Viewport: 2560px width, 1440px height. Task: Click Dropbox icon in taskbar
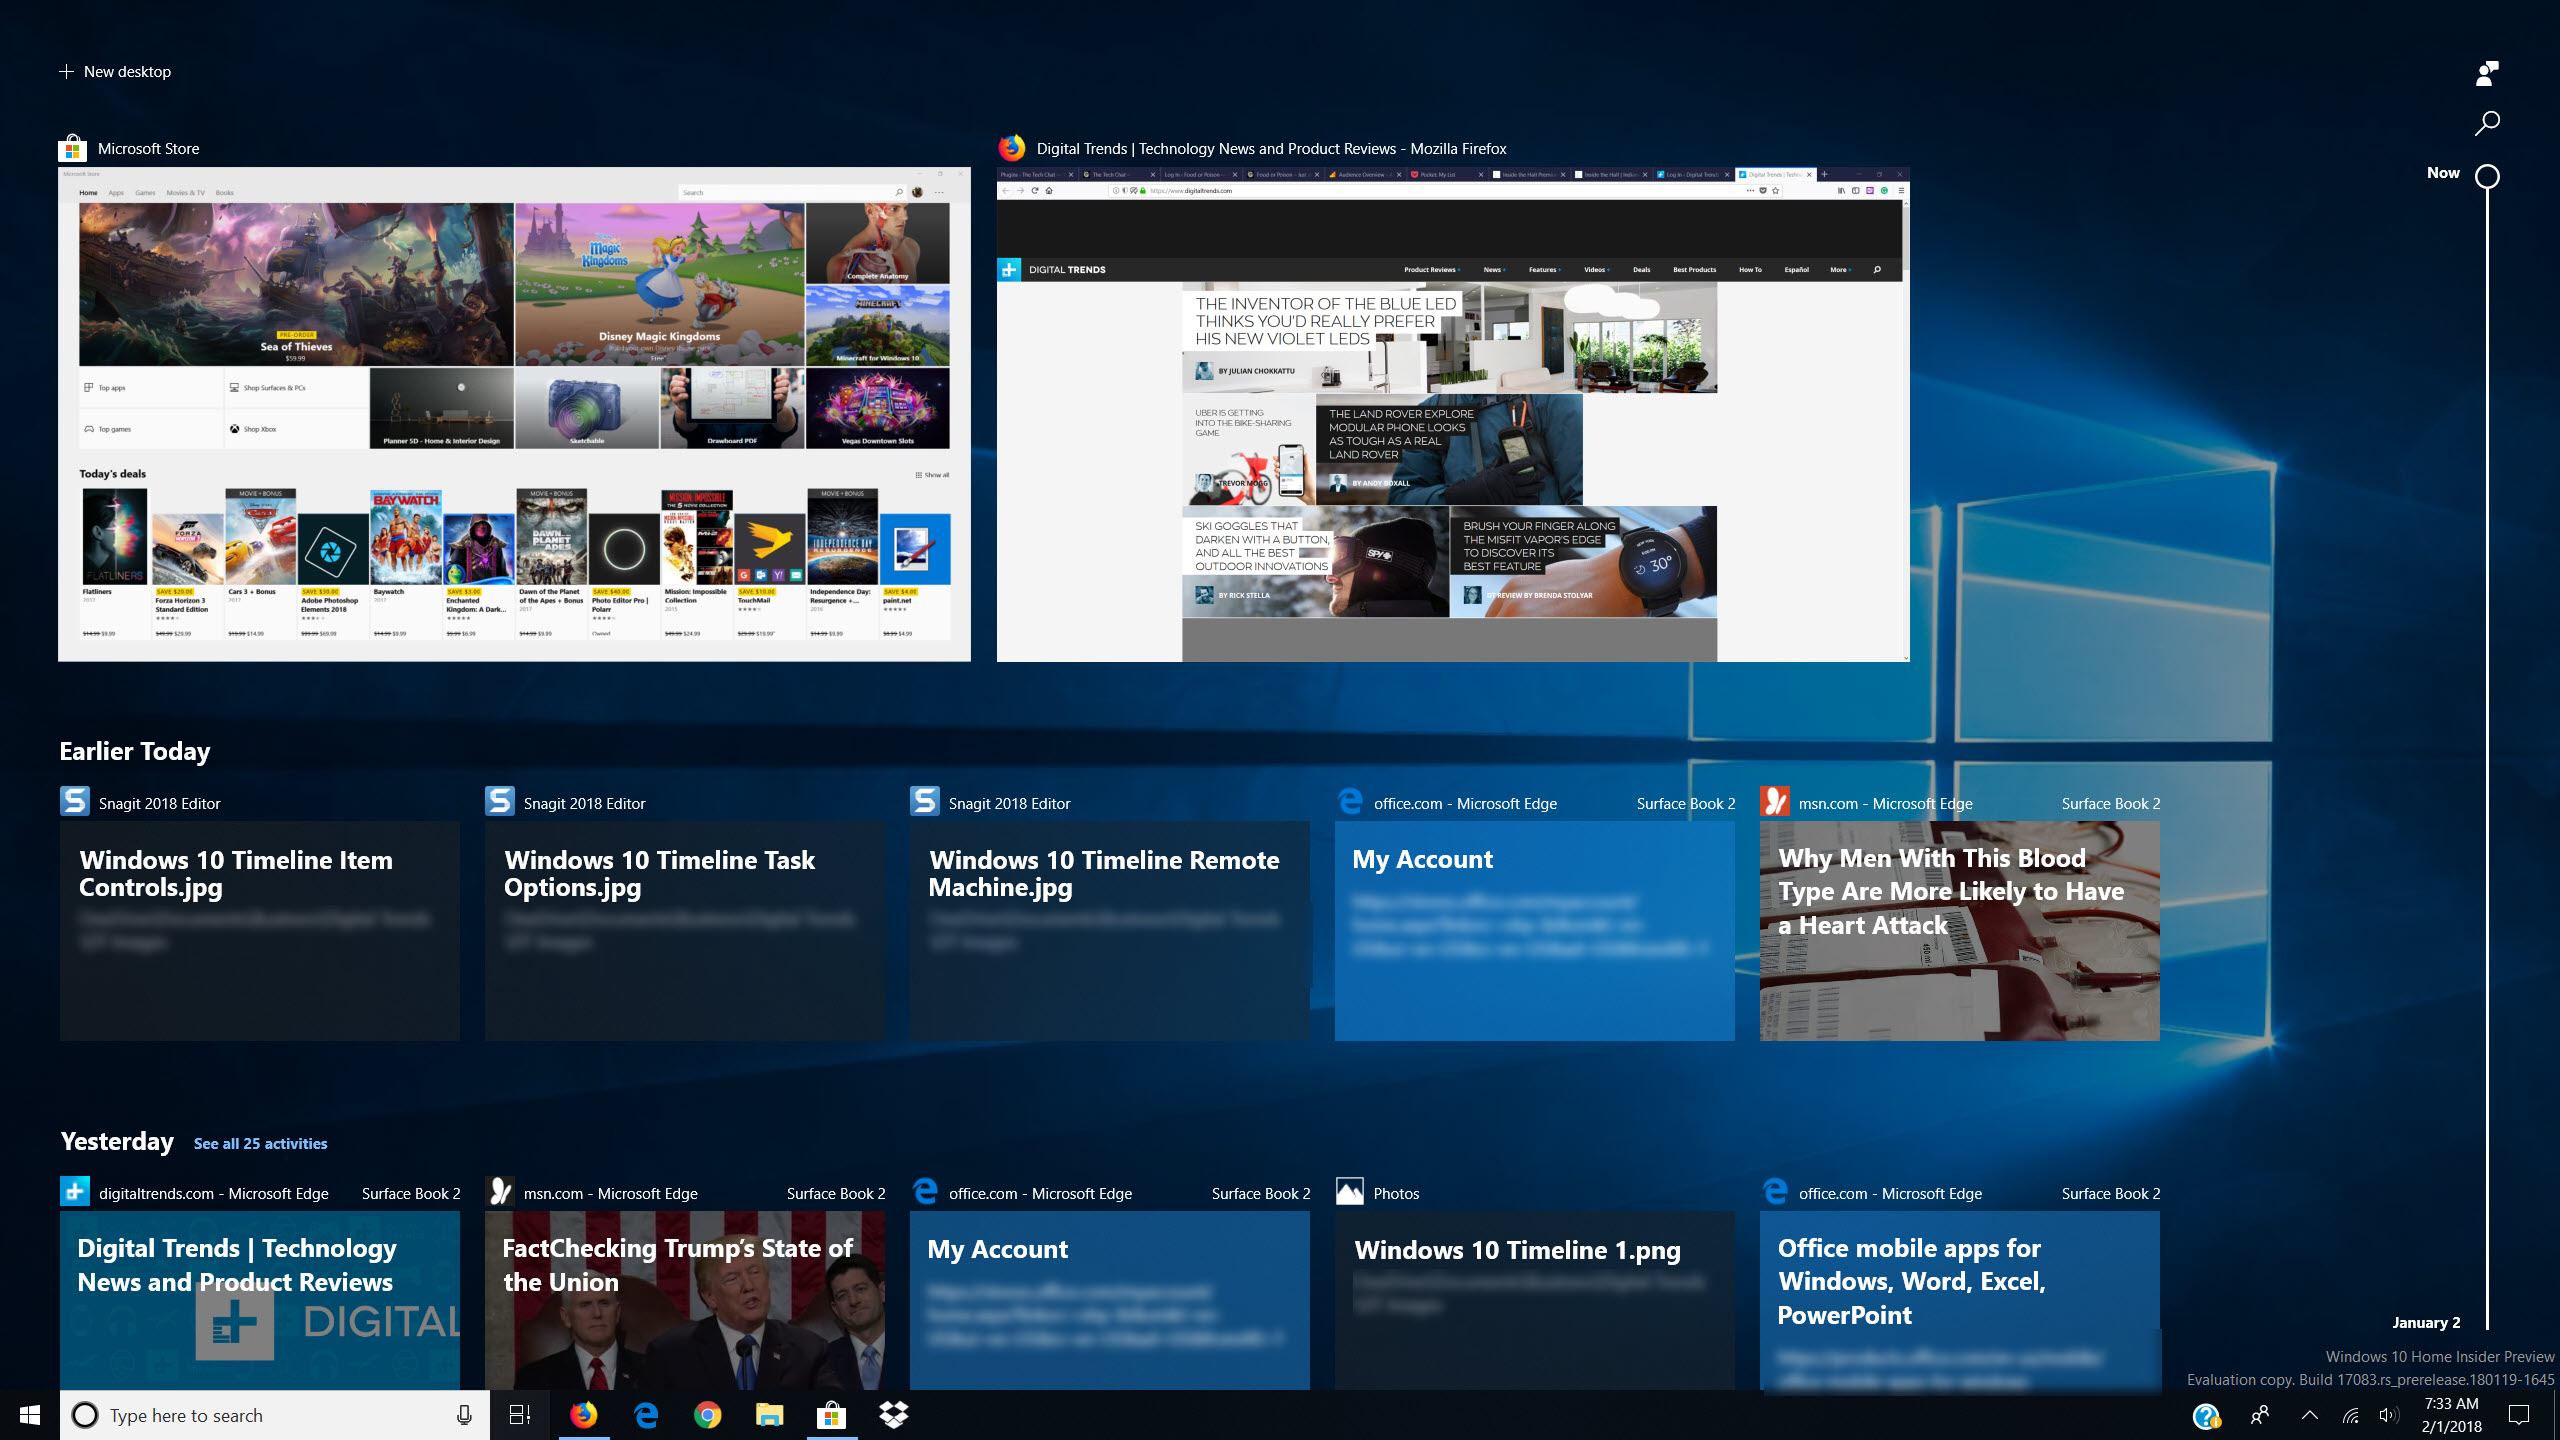893,1415
